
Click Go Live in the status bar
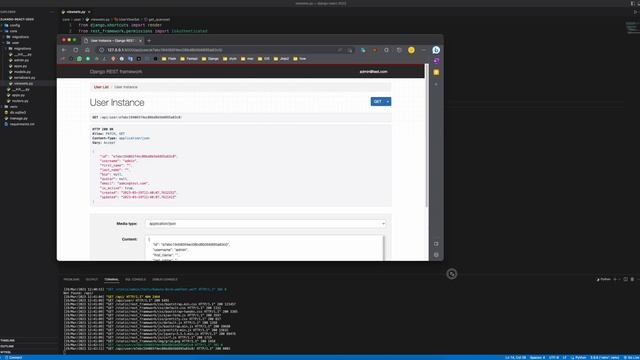pyautogui.click(x=632, y=358)
